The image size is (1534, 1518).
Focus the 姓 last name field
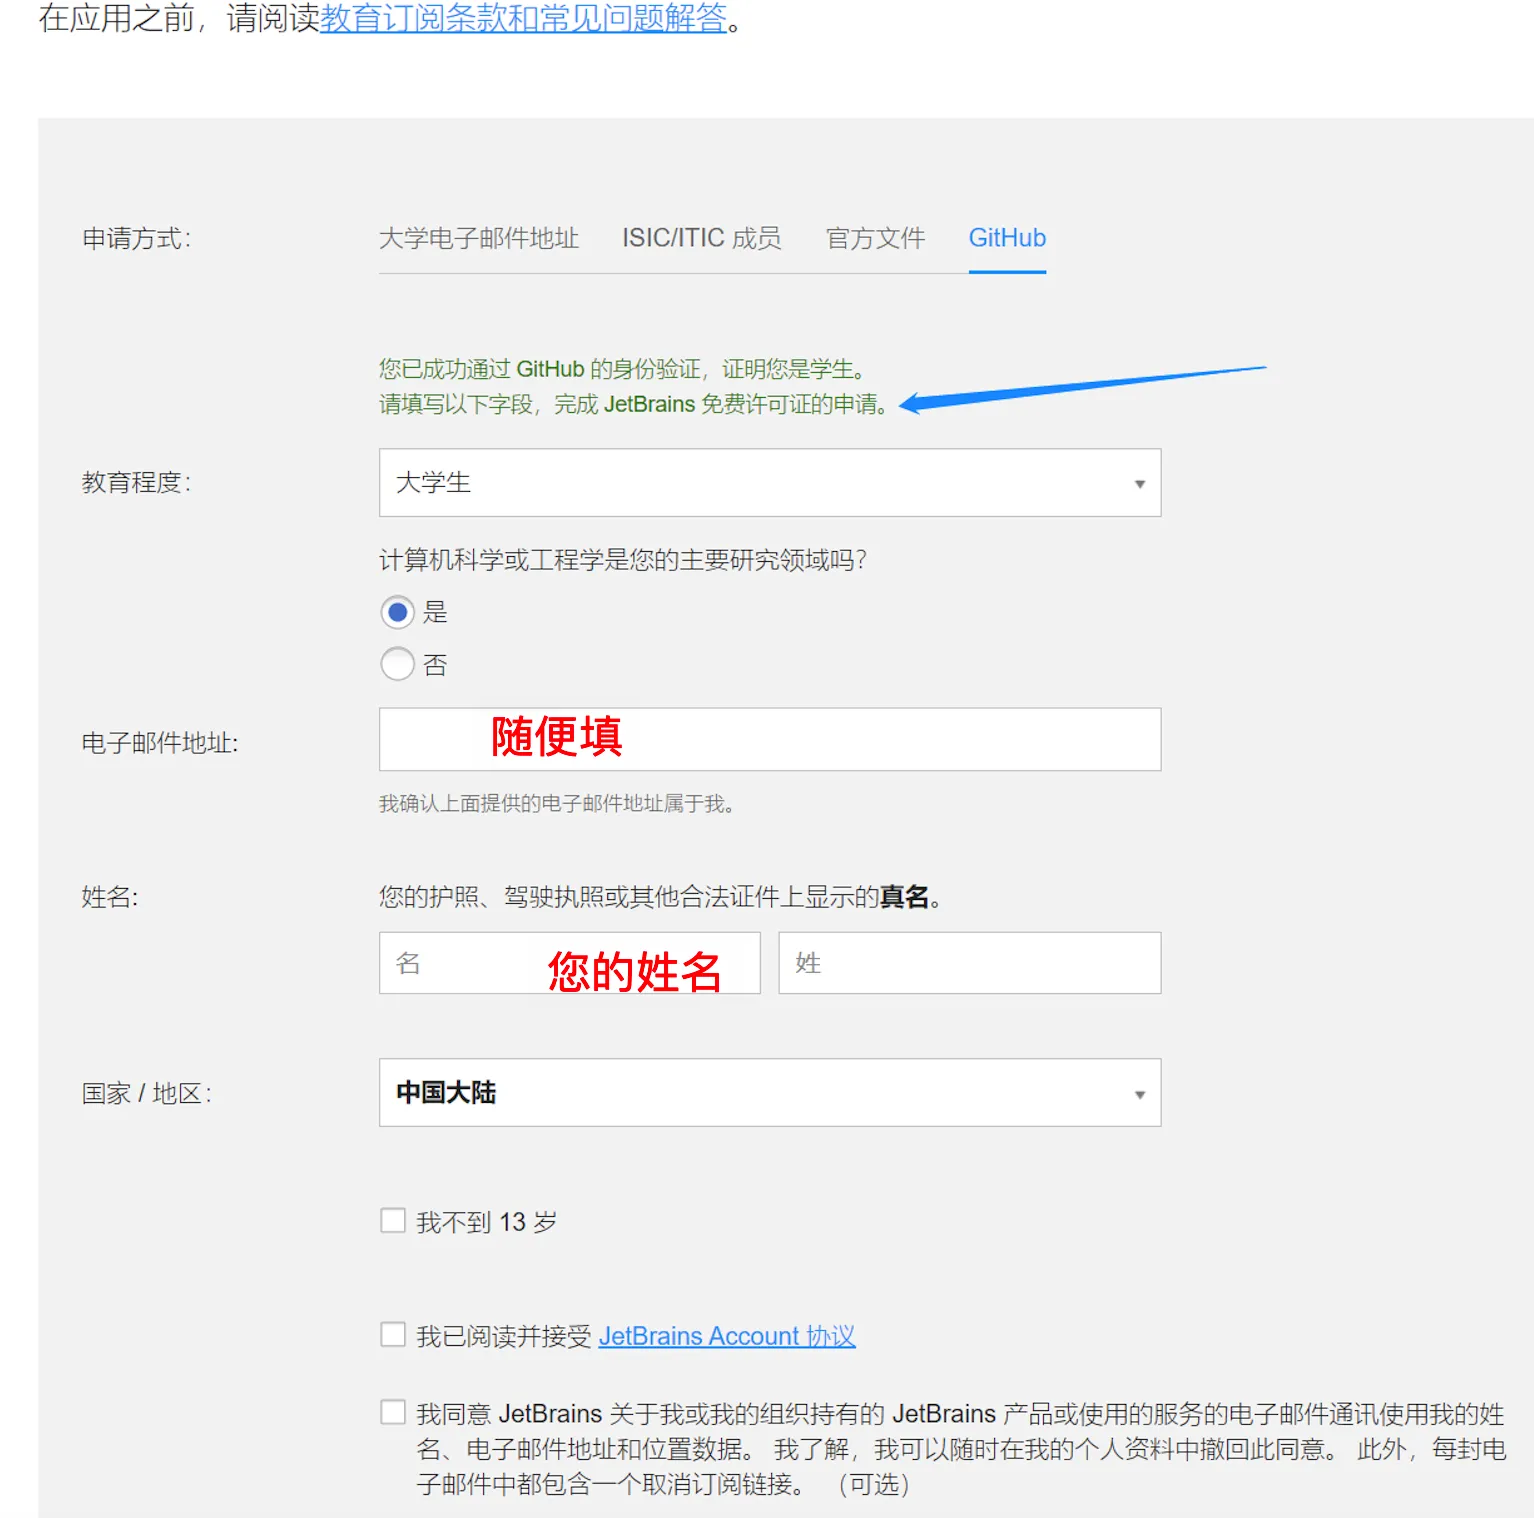[x=968, y=963]
